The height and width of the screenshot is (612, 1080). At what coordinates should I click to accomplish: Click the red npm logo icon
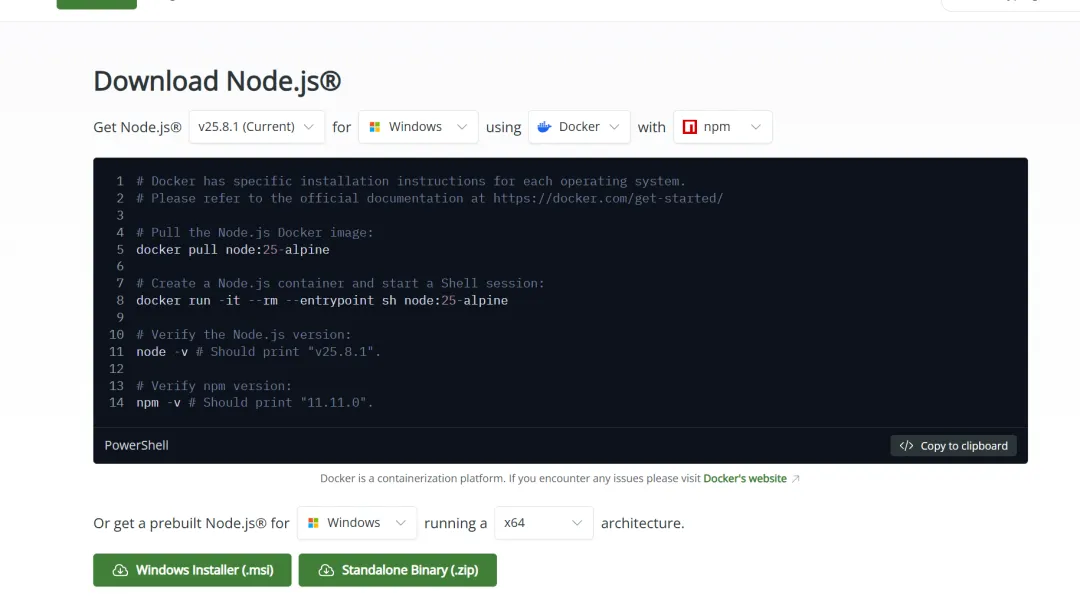point(689,127)
